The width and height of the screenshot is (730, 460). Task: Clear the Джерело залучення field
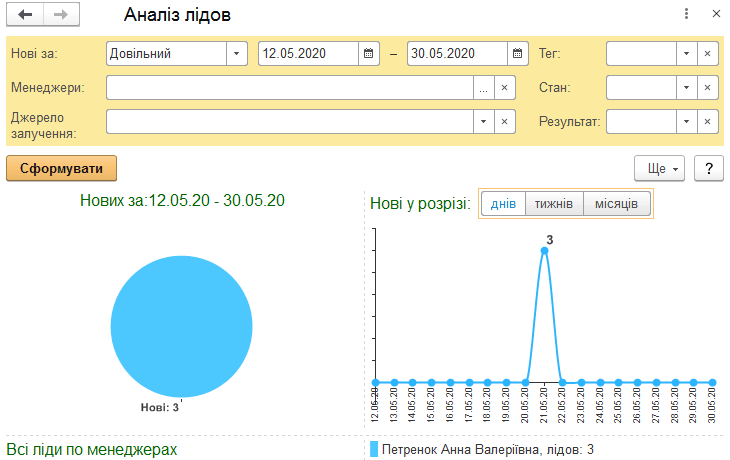click(x=505, y=122)
